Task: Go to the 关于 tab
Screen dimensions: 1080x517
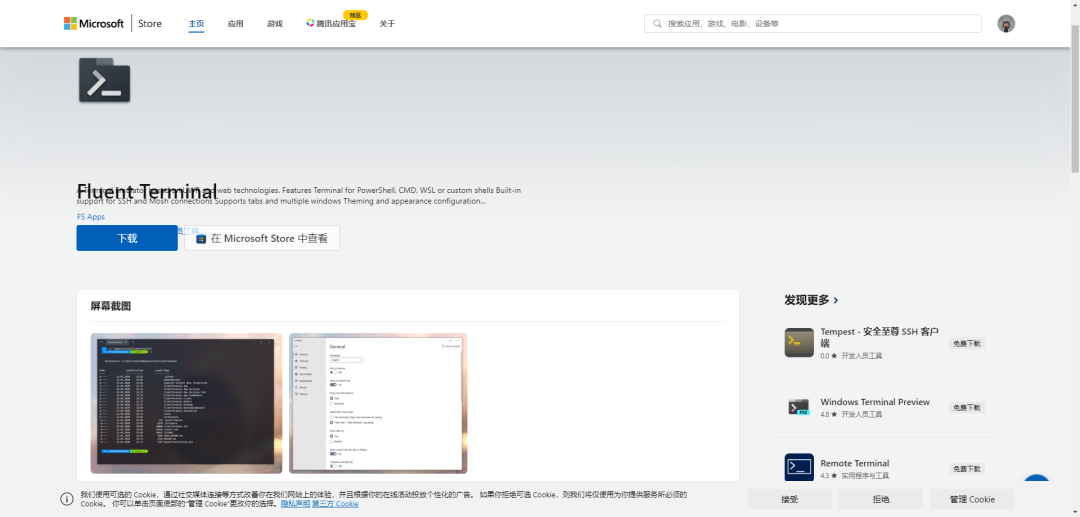Action: click(x=387, y=23)
